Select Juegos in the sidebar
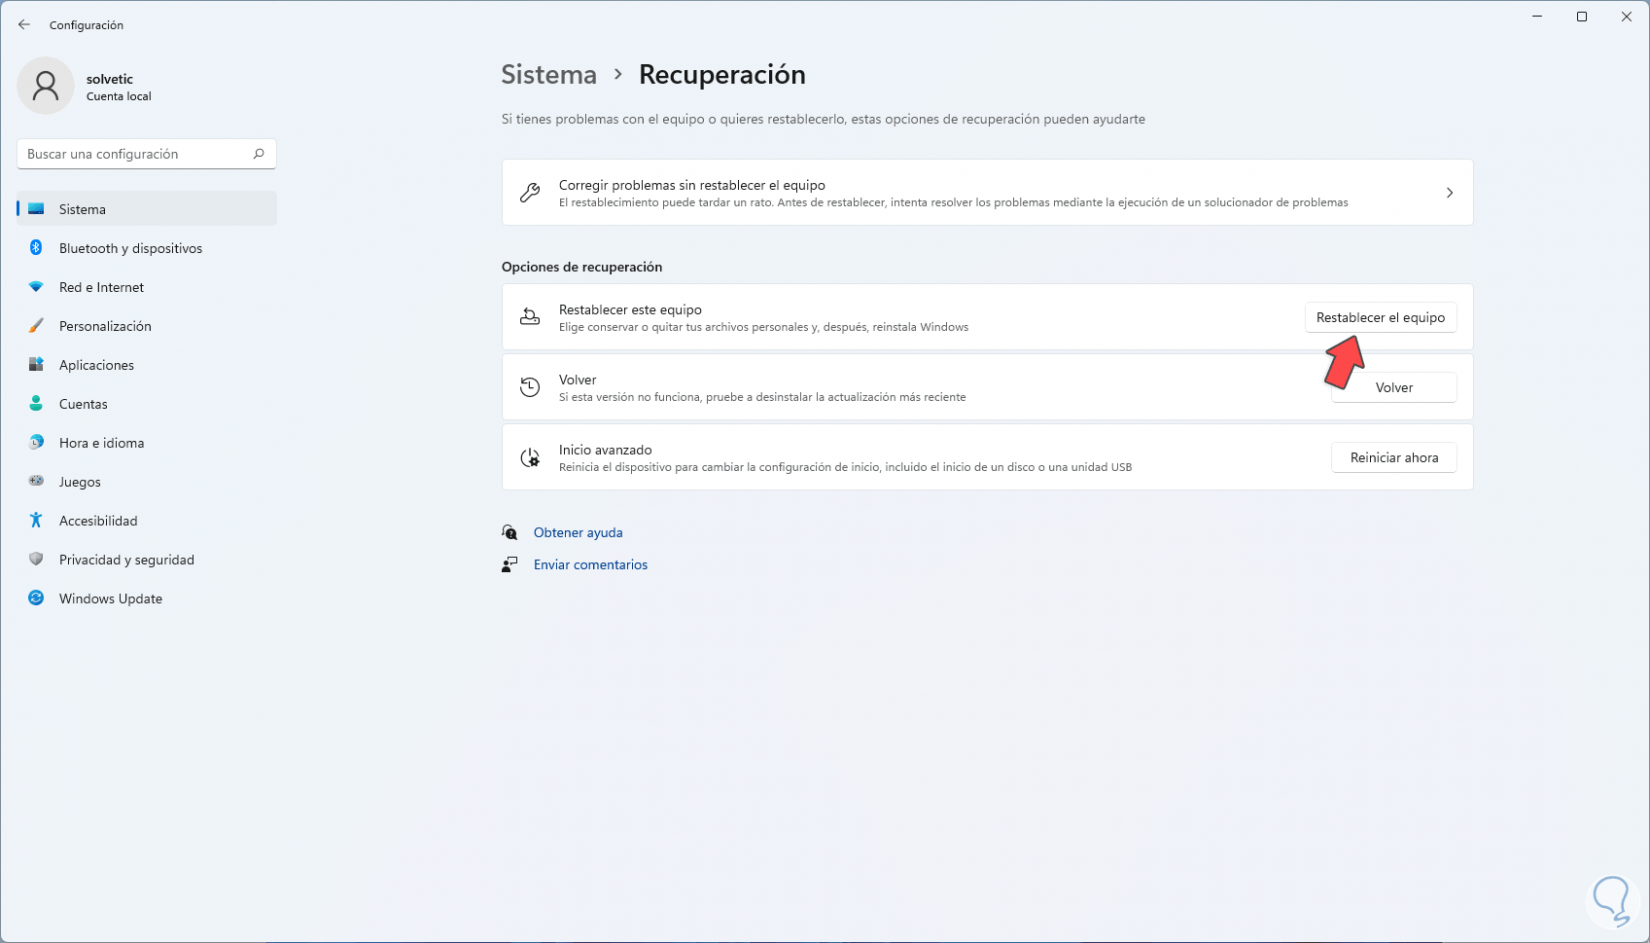Viewport: 1650px width, 943px height. click(x=80, y=482)
